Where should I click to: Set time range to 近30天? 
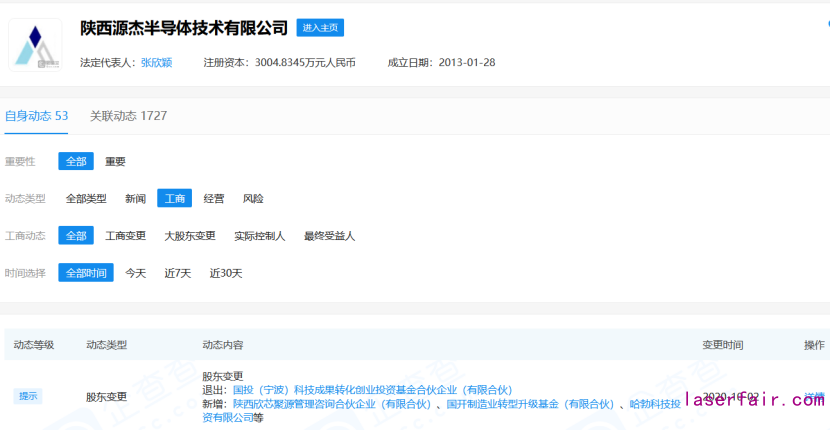tap(226, 273)
